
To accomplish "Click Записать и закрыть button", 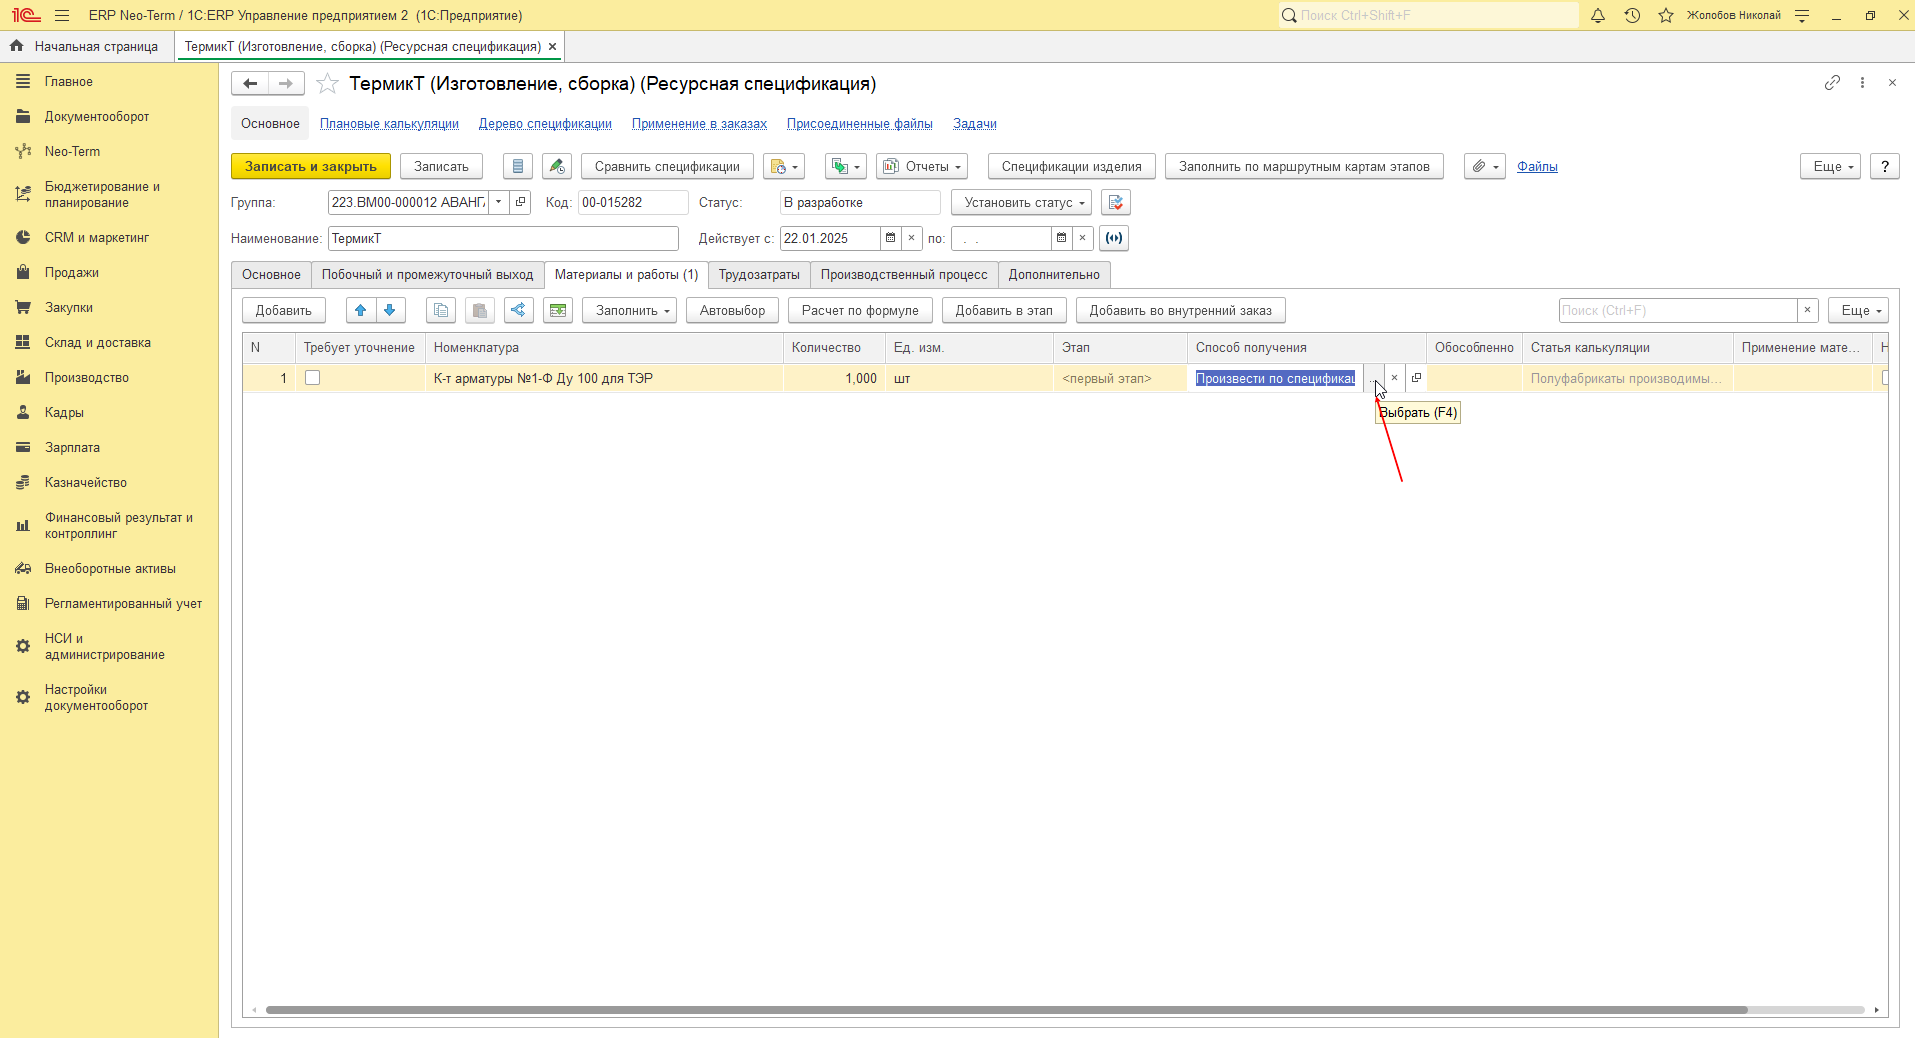I will (311, 167).
